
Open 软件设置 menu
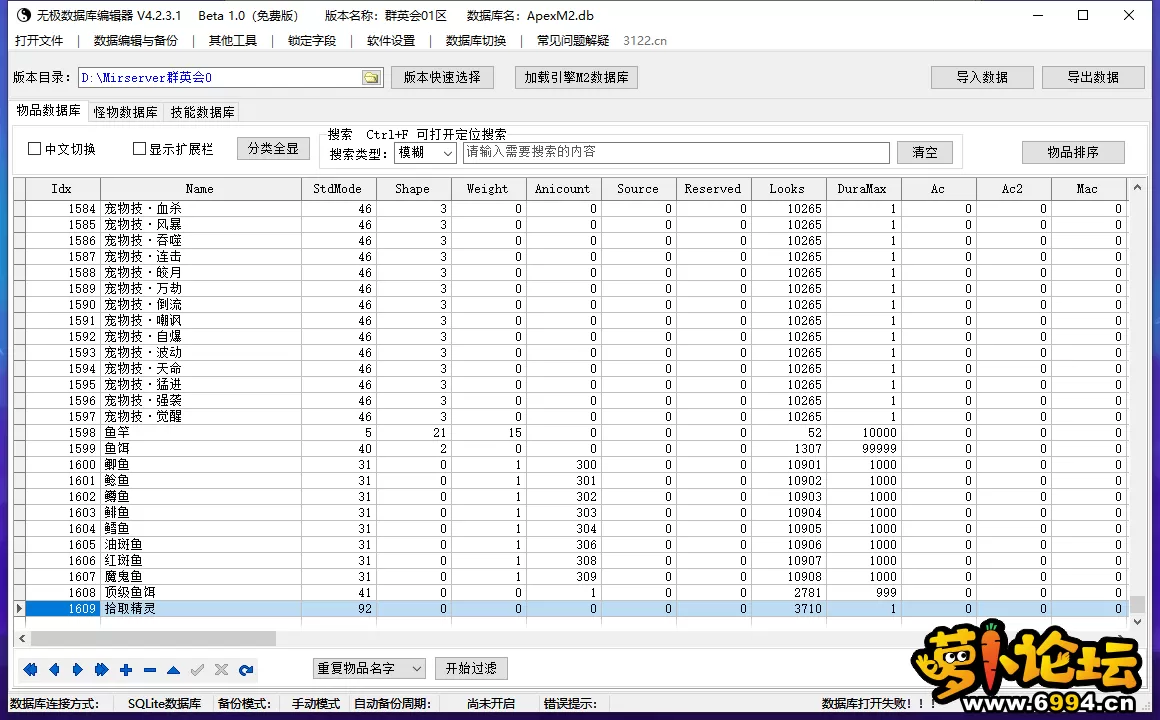(391, 41)
